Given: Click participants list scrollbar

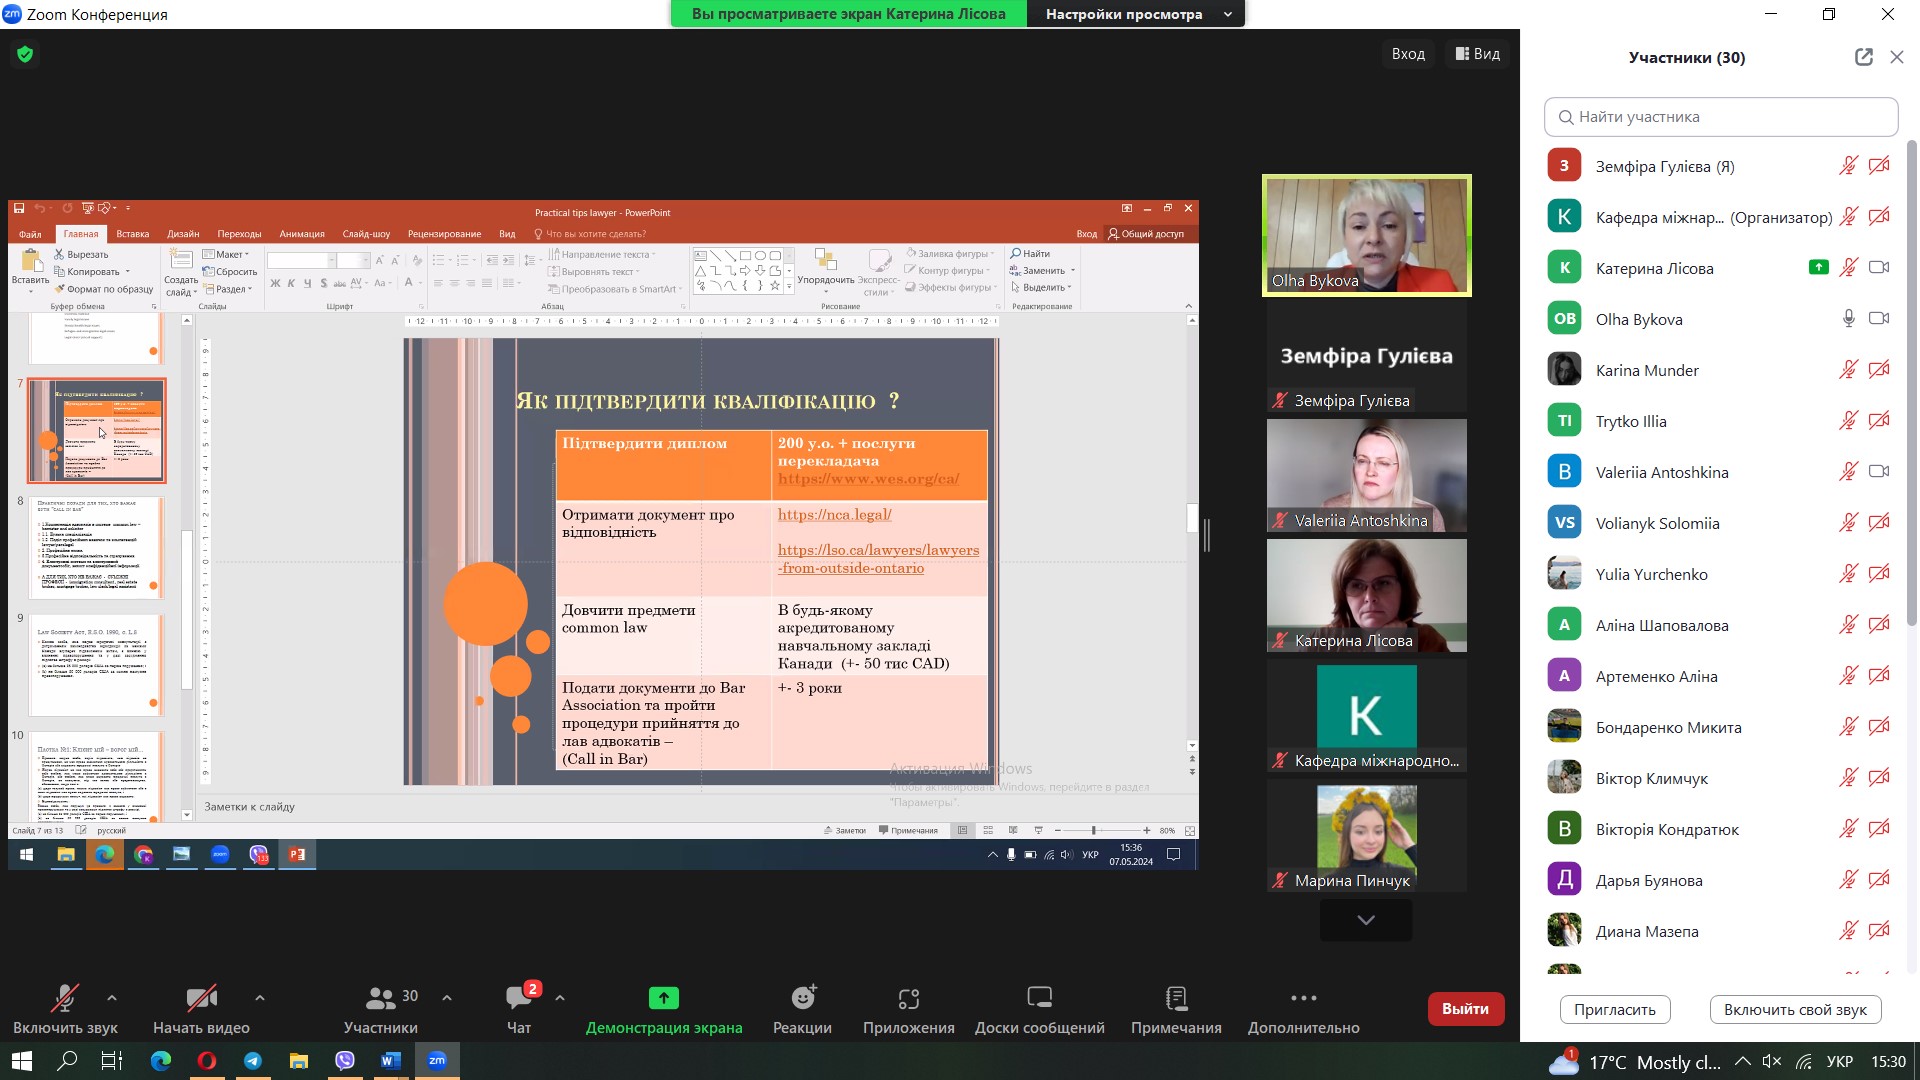Looking at the screenshot, I should click(1912, 385).
